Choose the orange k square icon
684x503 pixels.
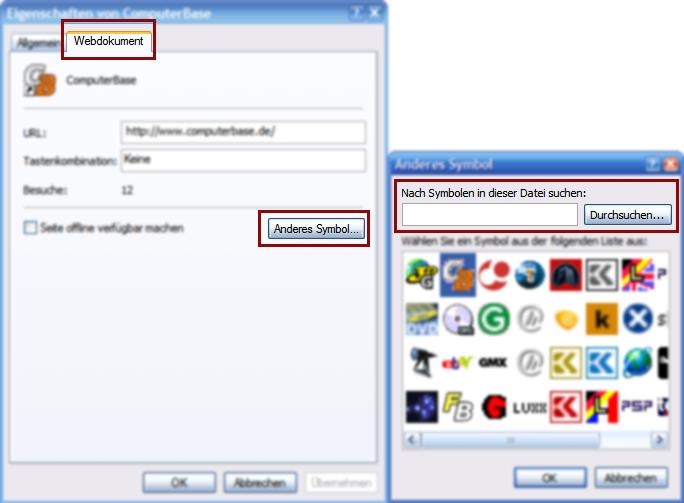pyautogui.click(x=602, y=319)
